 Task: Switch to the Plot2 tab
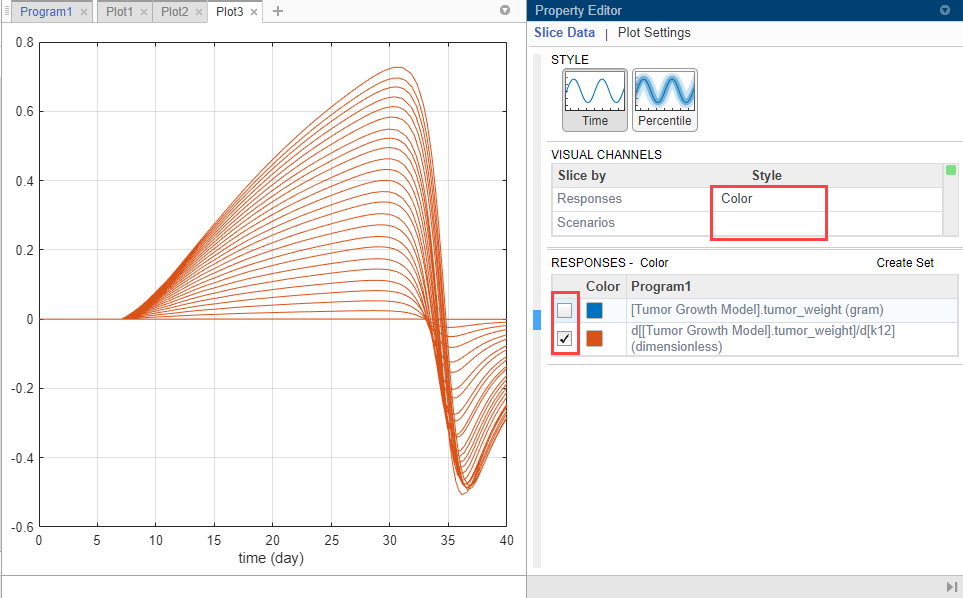click(x=175, y=12)
